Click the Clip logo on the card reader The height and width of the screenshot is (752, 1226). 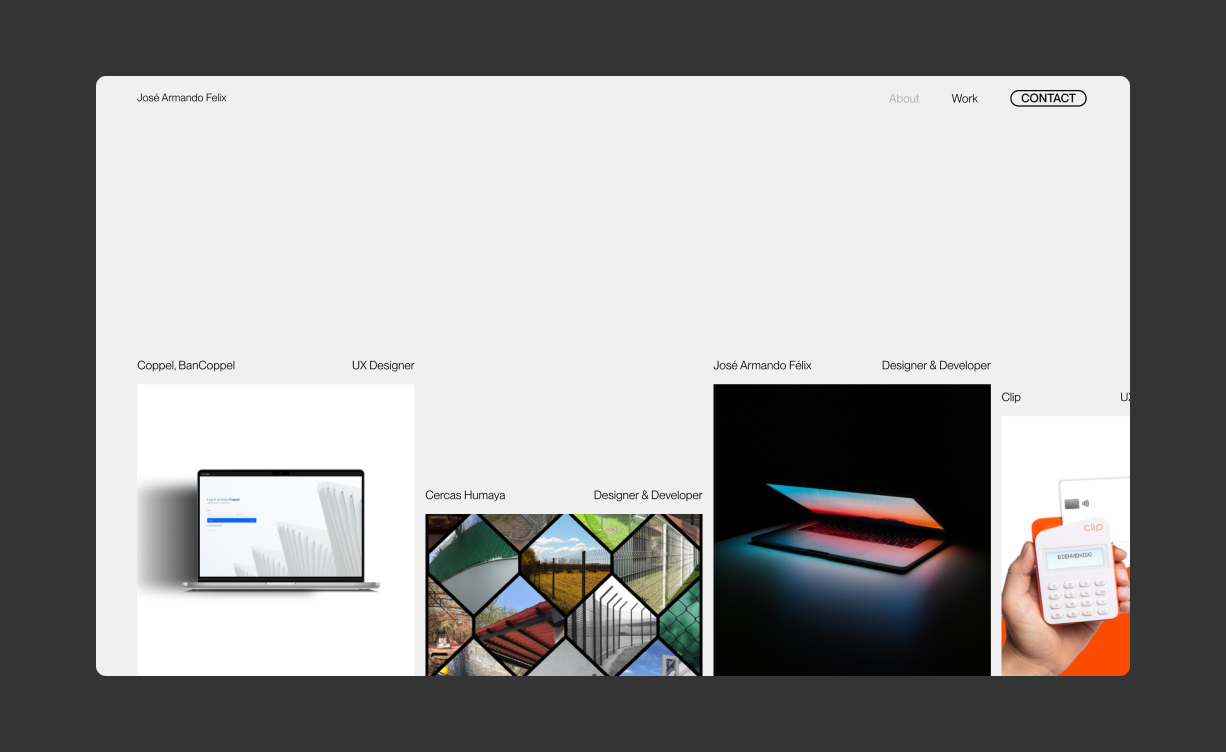pos(1092,527)
